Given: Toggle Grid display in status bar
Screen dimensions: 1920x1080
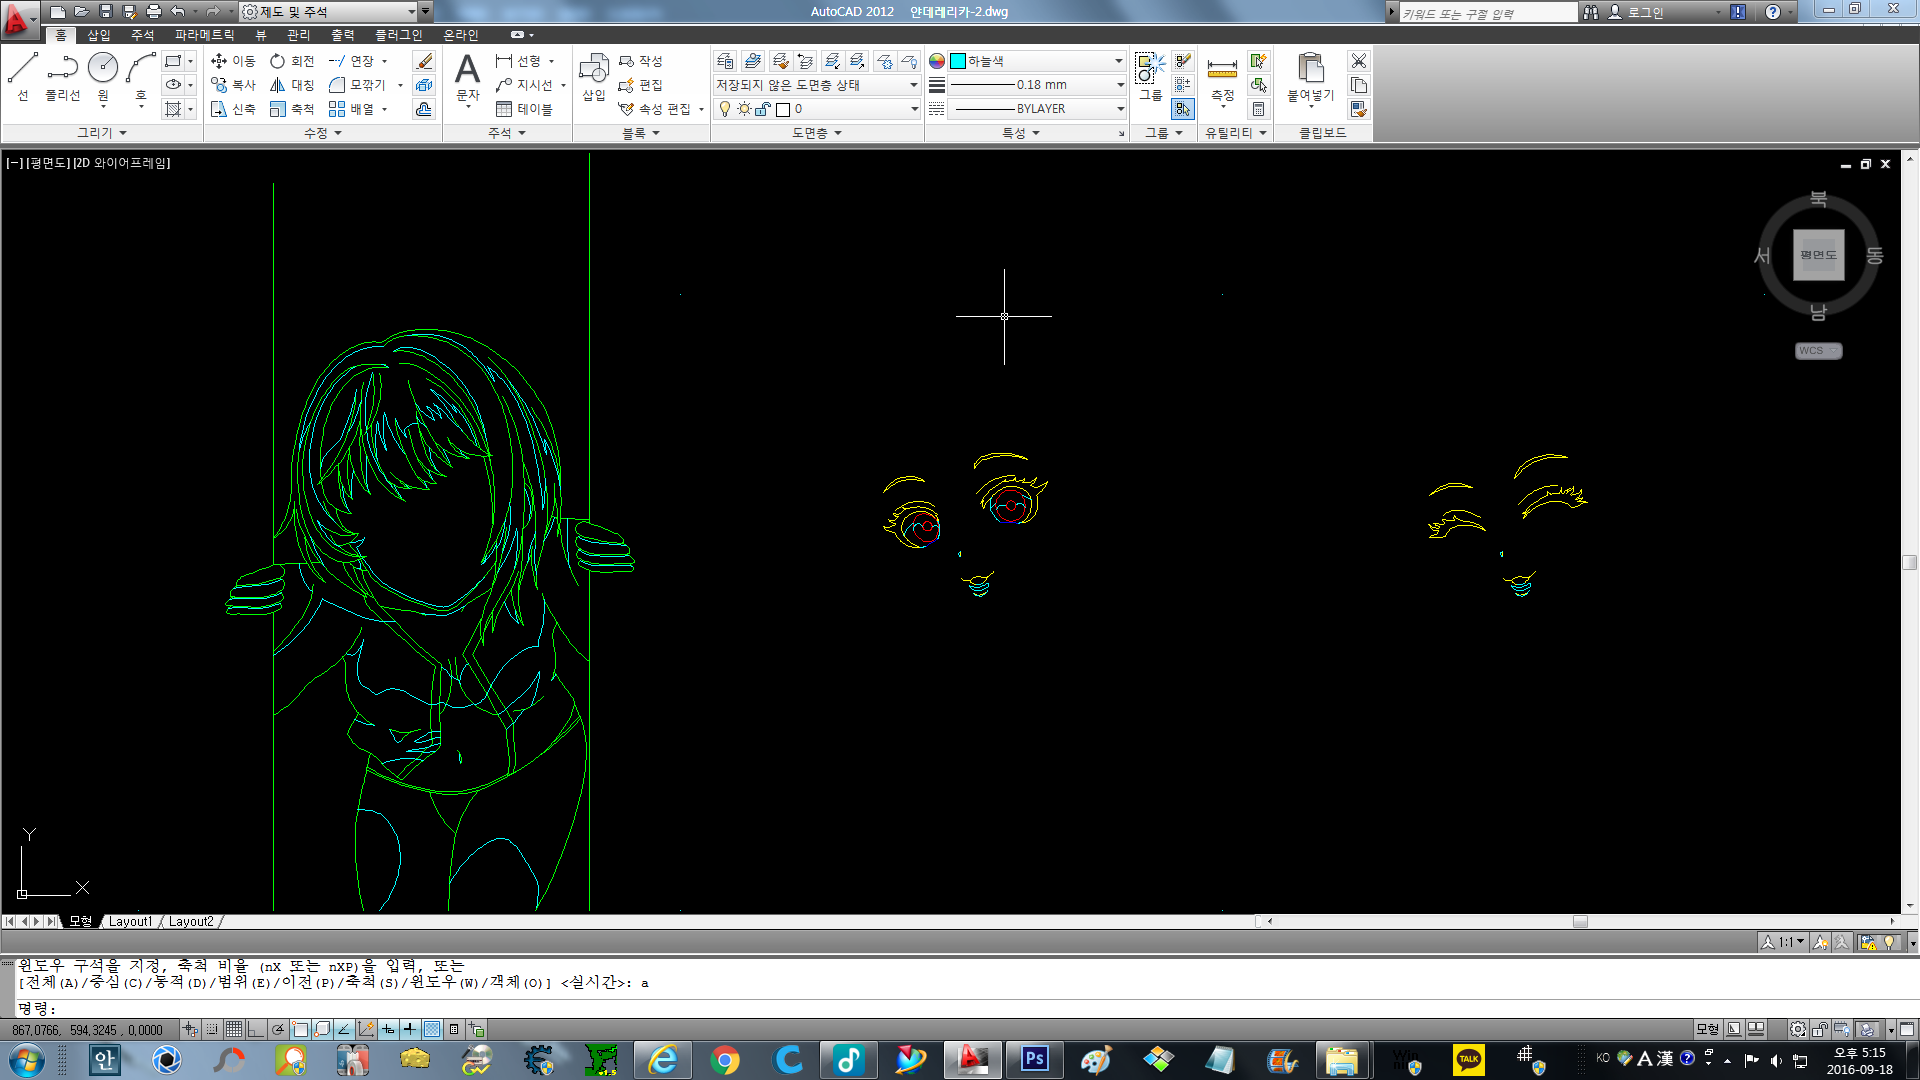Looking at the screenshot, I should [x=234, y=1029].
